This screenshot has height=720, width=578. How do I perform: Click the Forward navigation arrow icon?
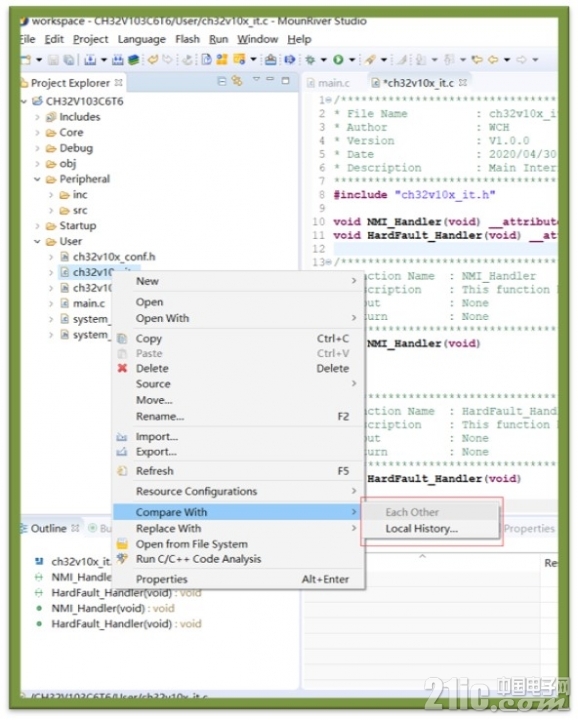tap(522, 60)
